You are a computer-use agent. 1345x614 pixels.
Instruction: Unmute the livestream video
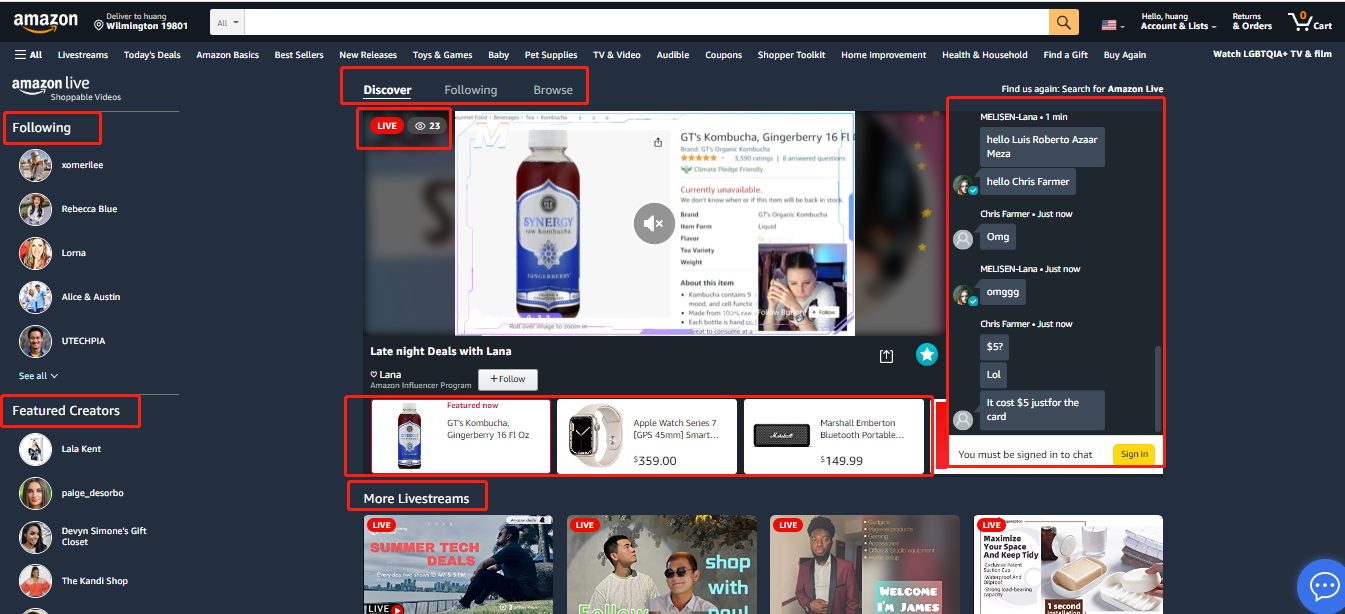(x=654, y=223)
